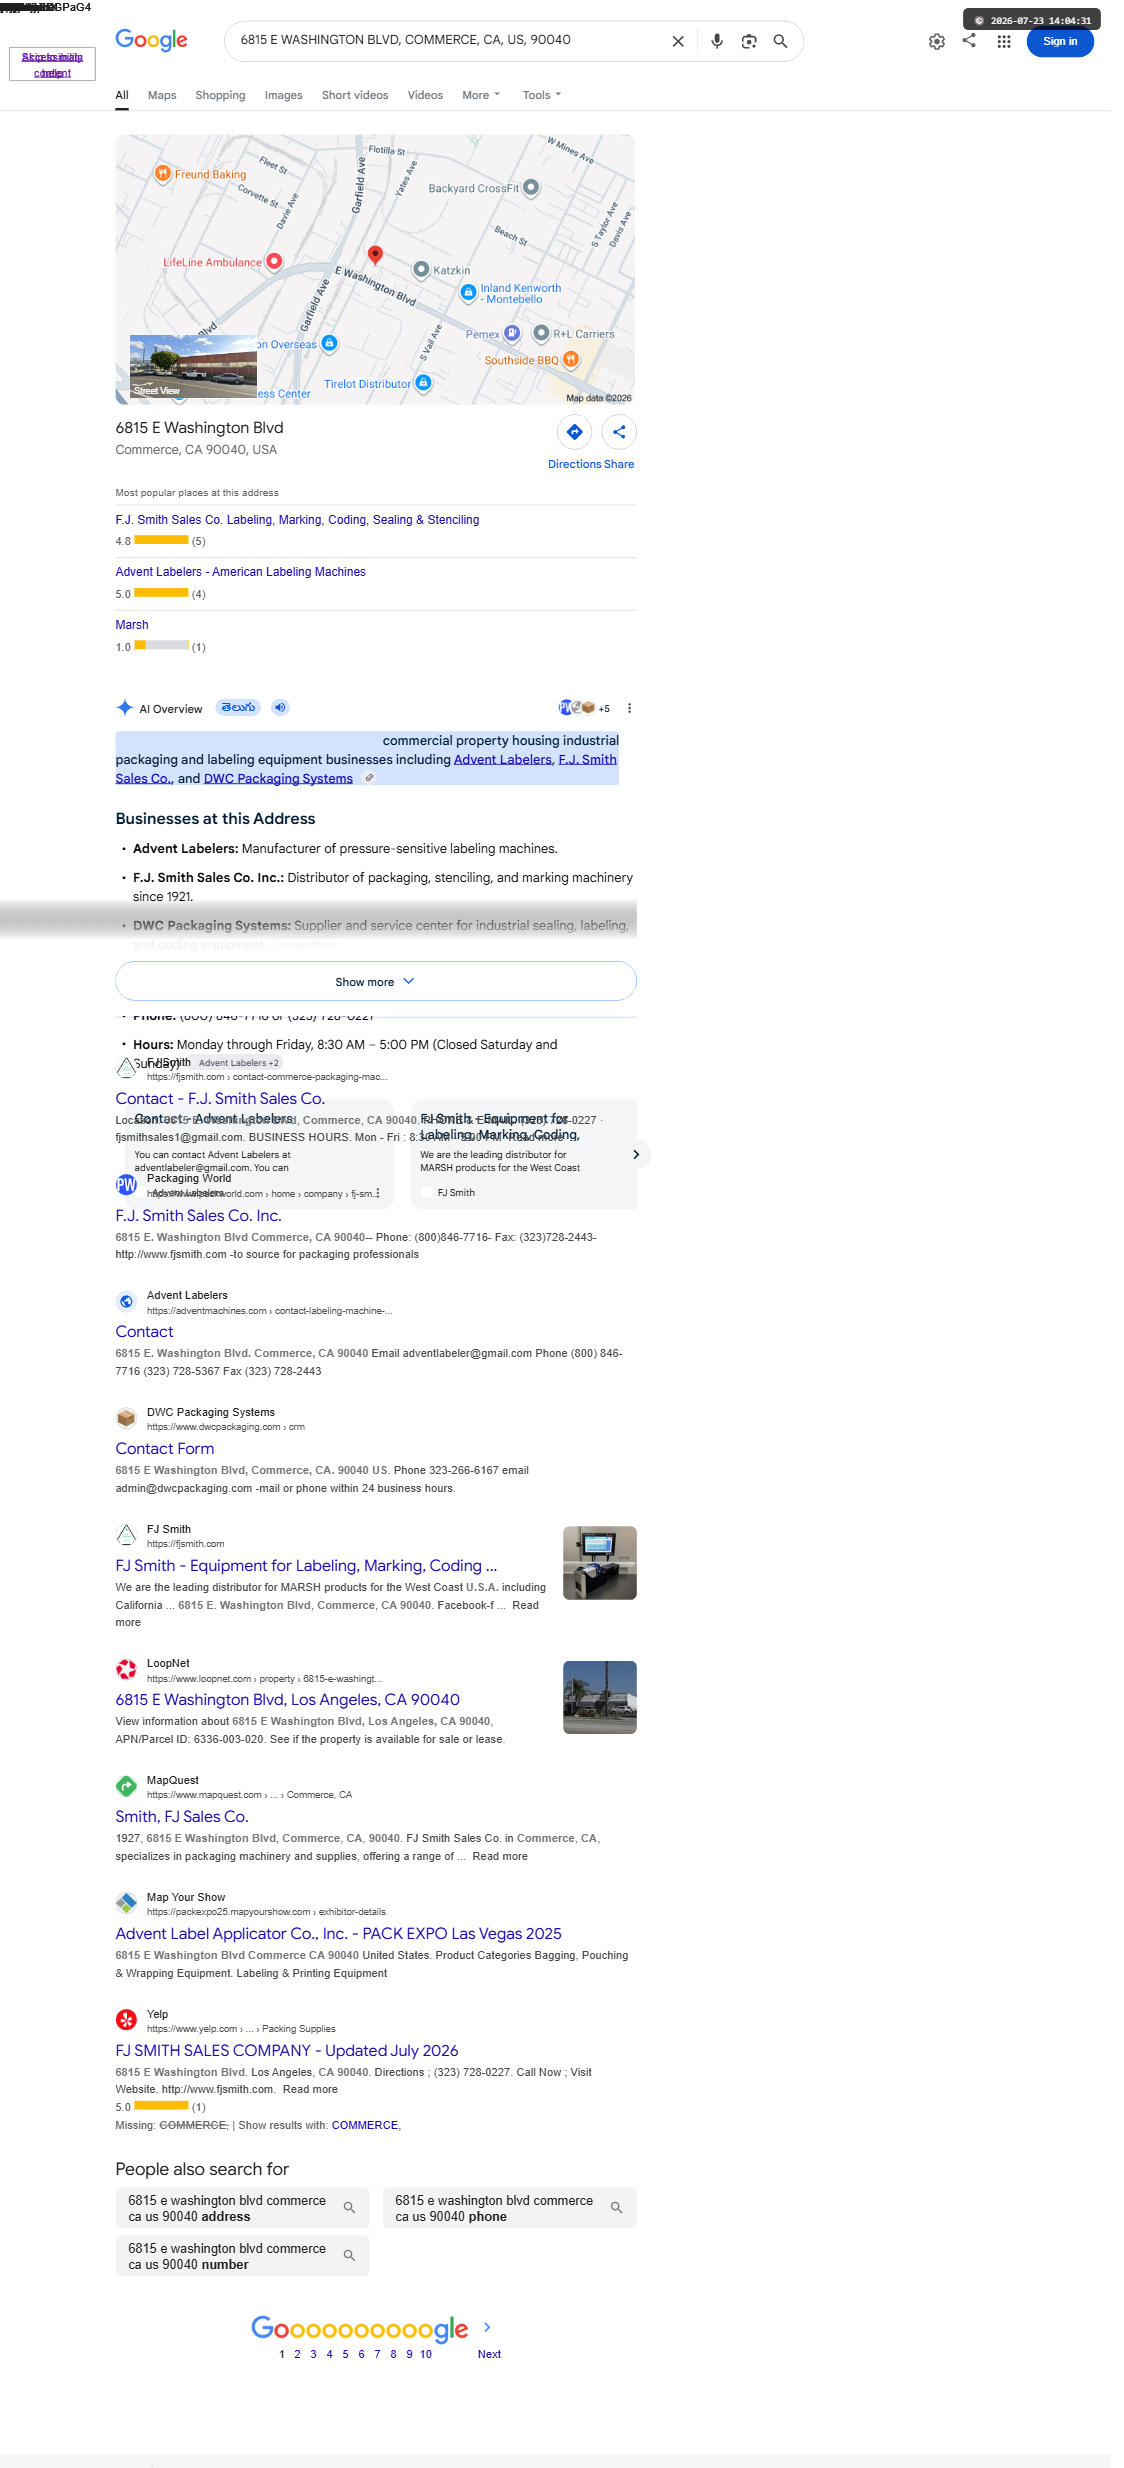Search '6815 e washington blvd commerce ca us 90040 phone'
Image resolution: width=1124 pixels, height=2468 pixels.
pos(509,2207)
